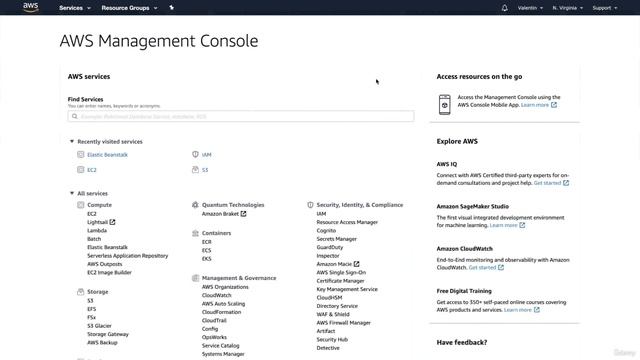Open WAF & Shield service
This screenshot has height=360, width=640.
333,314
